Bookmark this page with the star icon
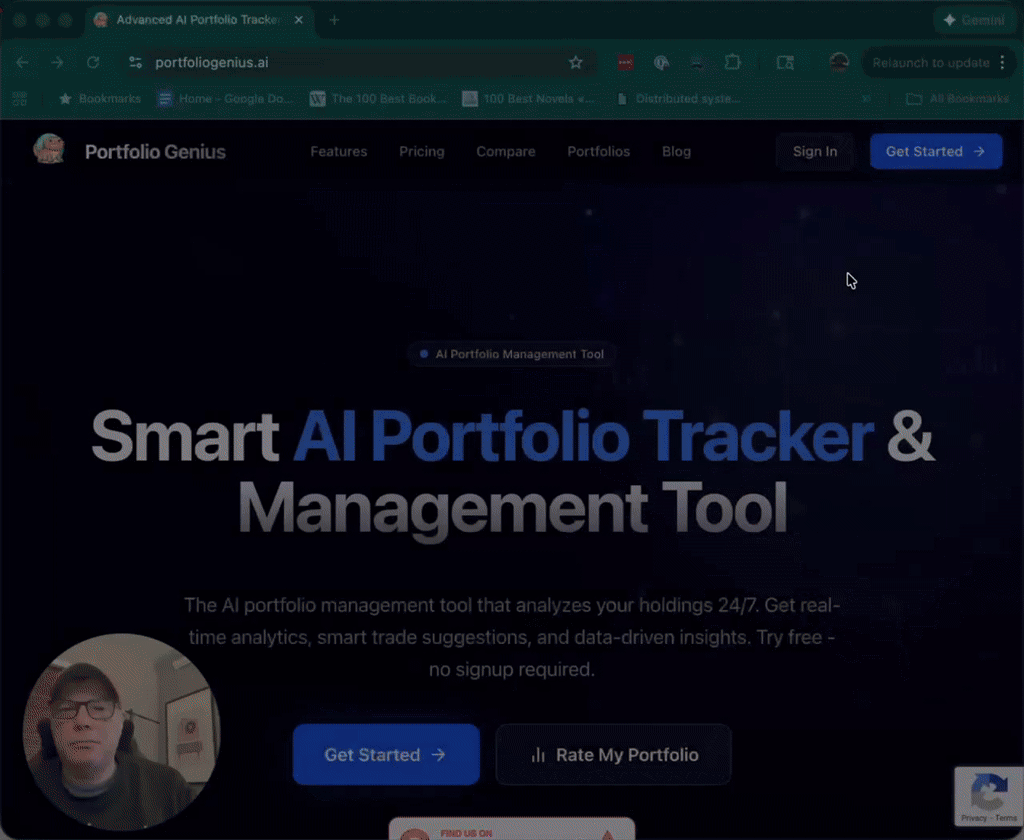The width and height of the screenshot is (1024, 840). click(x=575, y=62)
